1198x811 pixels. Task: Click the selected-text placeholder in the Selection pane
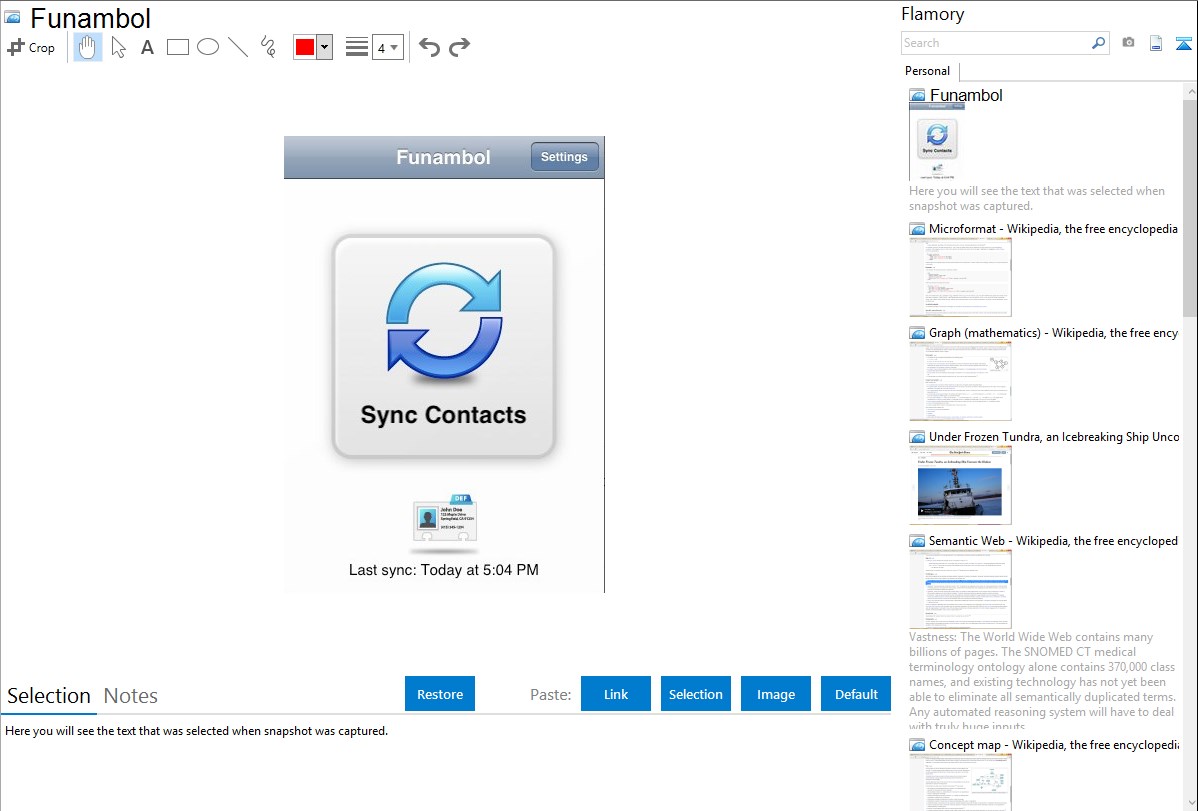[196, 731]
